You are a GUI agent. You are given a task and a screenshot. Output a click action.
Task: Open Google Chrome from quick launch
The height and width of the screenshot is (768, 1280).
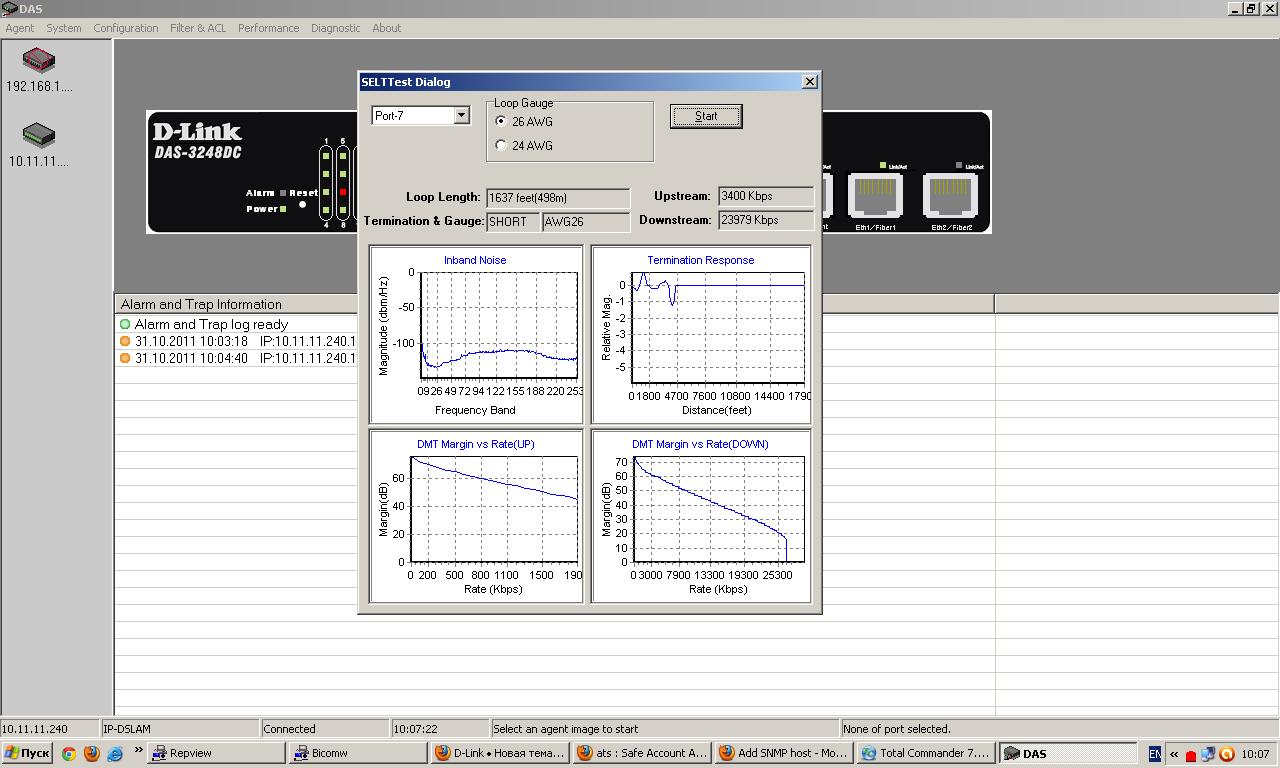69,754
